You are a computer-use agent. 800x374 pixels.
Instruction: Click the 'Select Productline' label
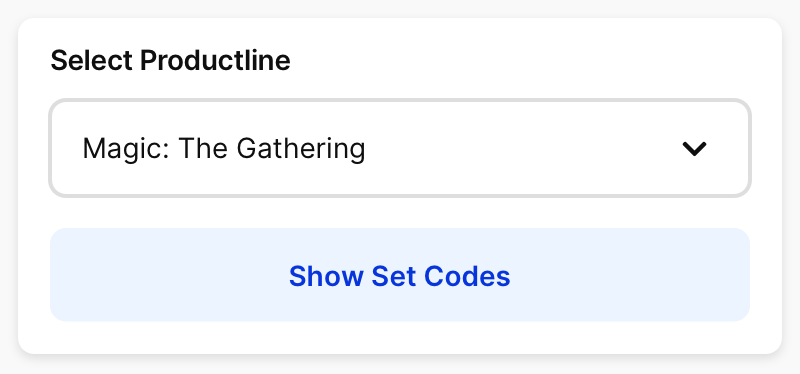coord(170,60)
